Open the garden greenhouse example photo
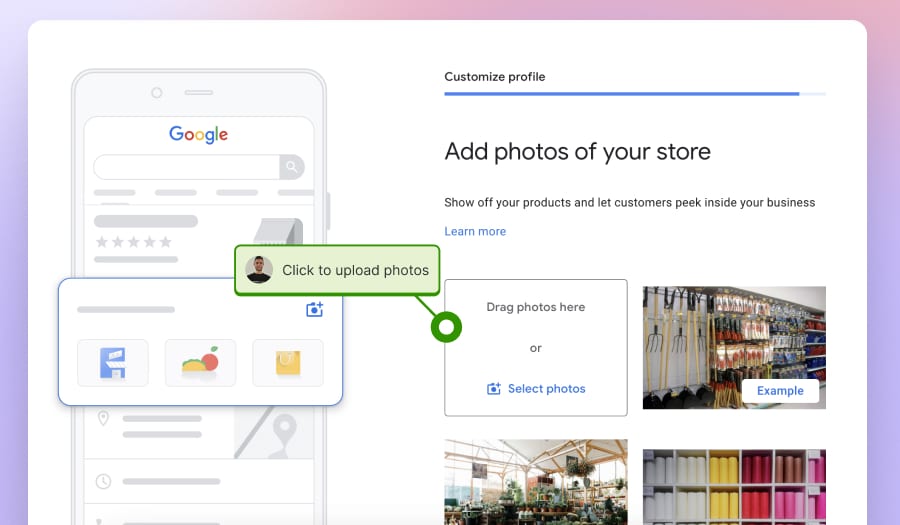This screenshot has height=525, width=900. click(x=536, y=482)
